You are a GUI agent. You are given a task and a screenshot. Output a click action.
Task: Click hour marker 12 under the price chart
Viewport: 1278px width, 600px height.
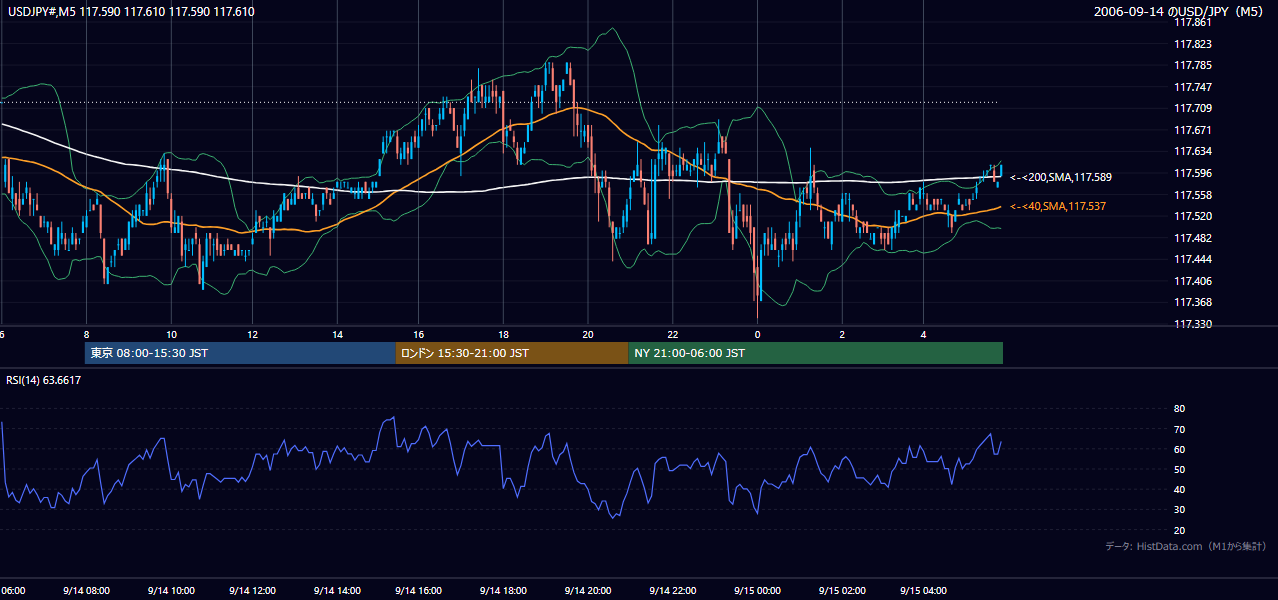pos(253,334)
